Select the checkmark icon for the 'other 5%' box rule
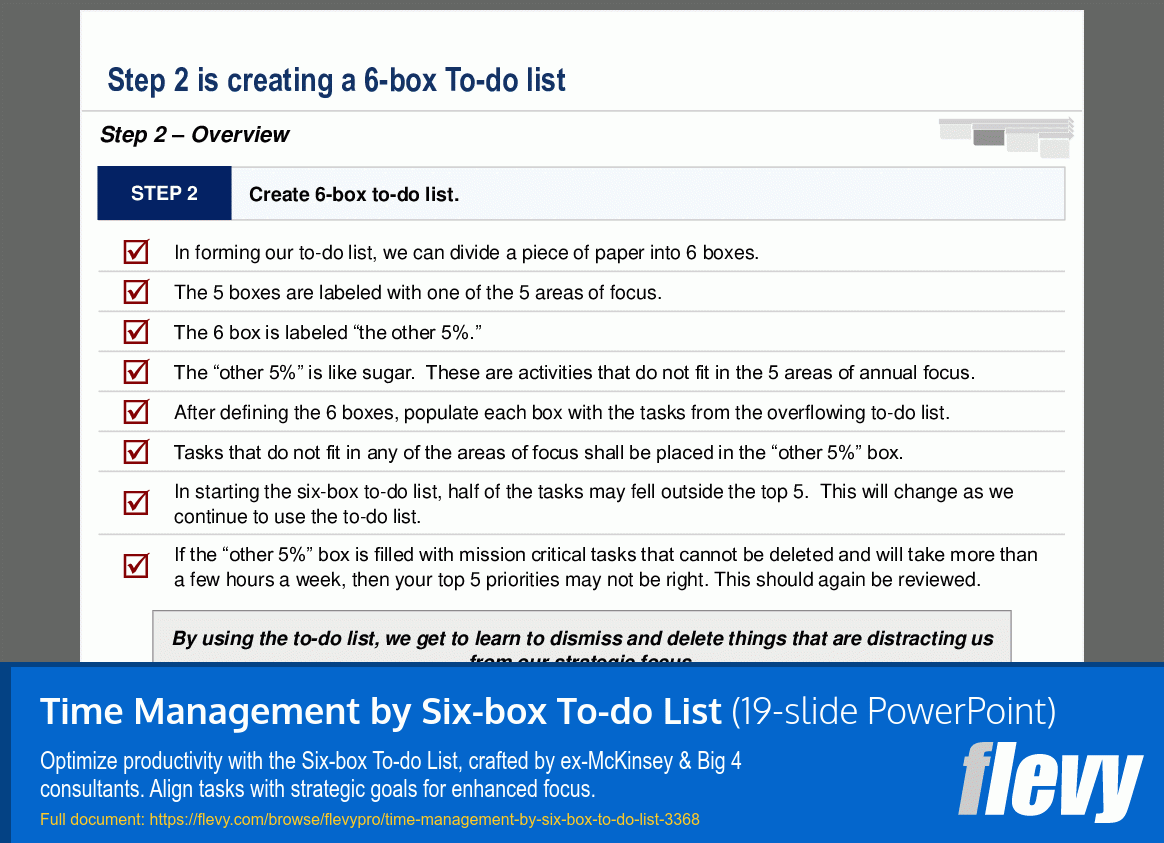This screenshot has height=843, width=1164. coord(135,452)
